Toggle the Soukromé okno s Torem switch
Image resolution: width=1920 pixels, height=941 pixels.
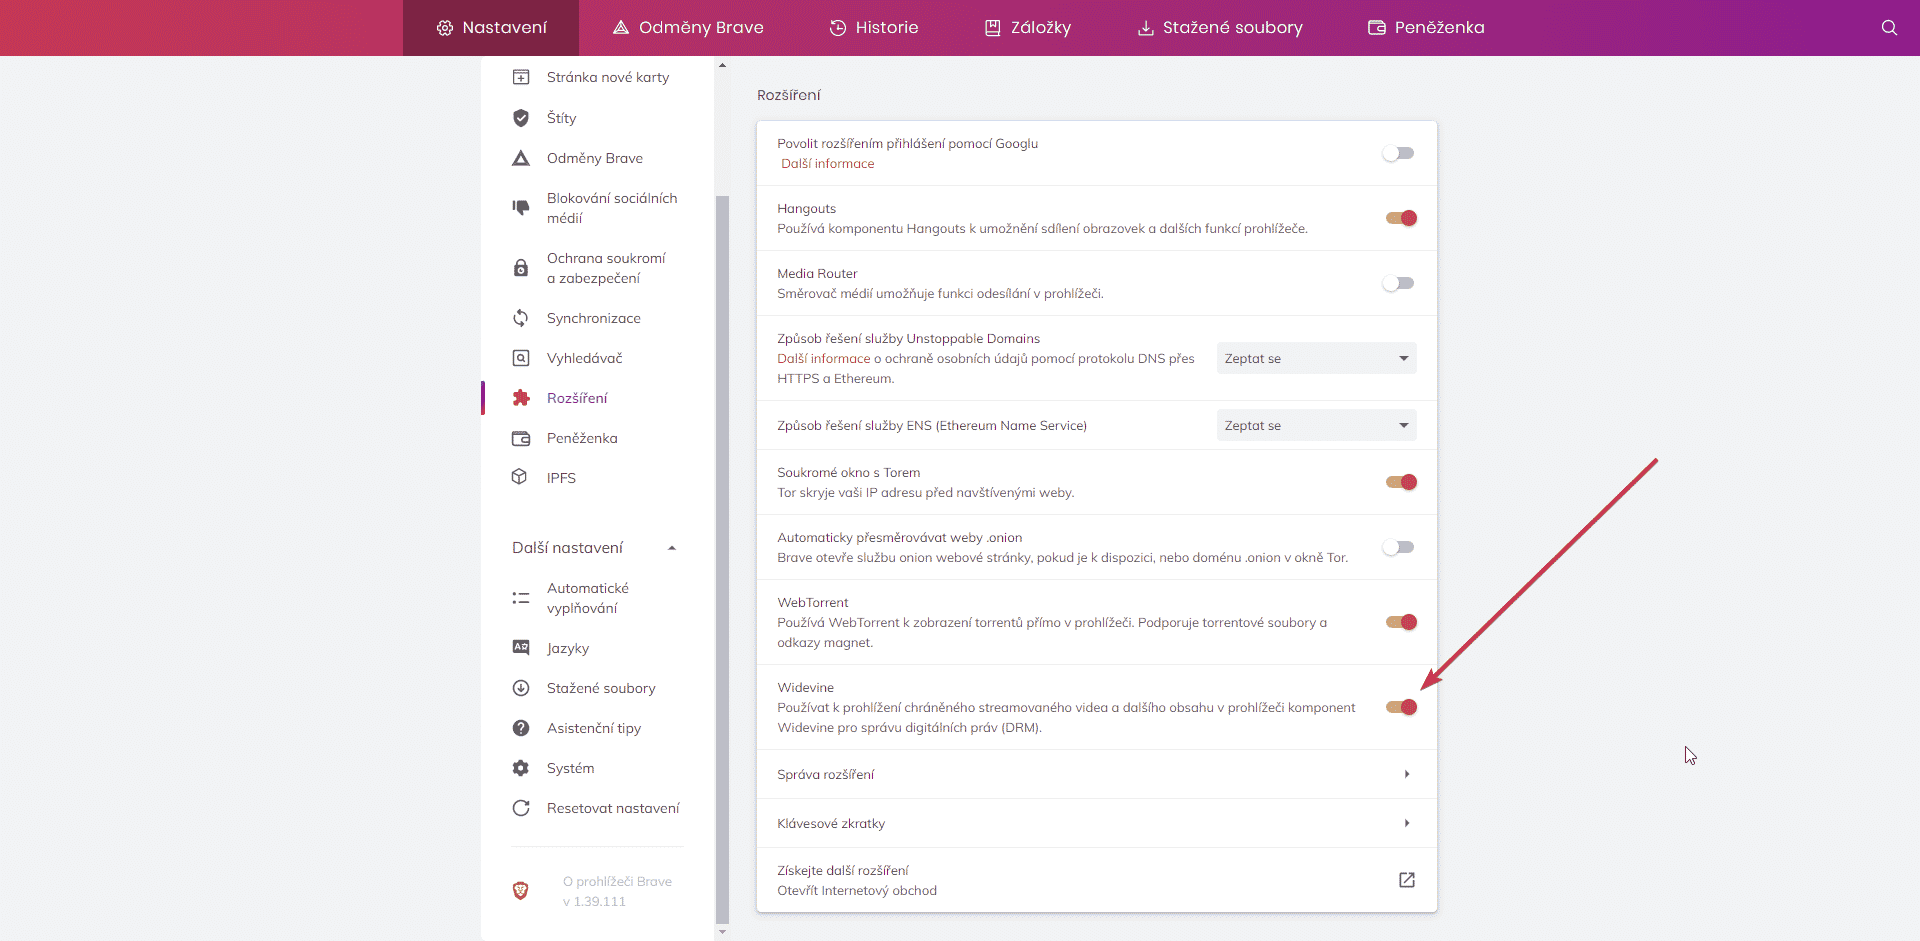pyautogui.click(x=1401, y=482)
